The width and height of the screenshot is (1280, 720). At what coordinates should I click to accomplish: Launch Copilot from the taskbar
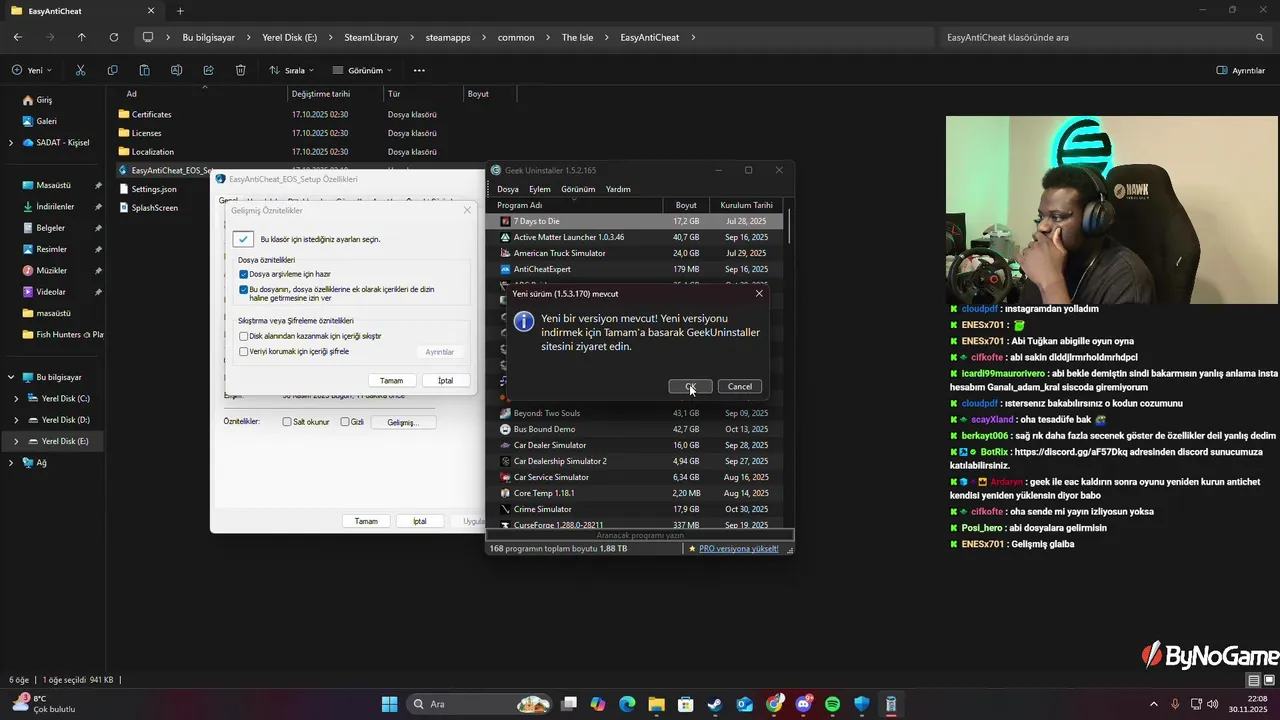point(598,704)
